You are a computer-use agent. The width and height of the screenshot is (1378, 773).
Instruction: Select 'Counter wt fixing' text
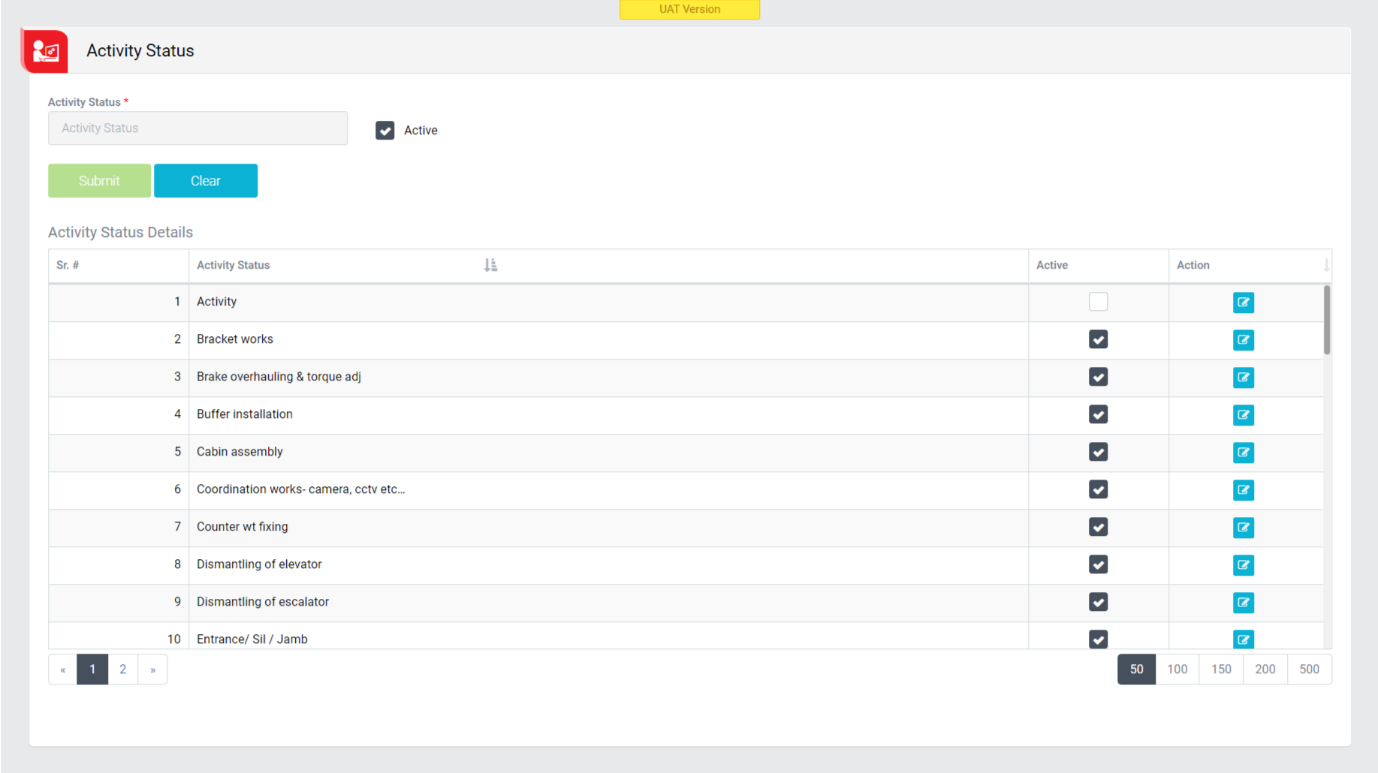[242, 527]
